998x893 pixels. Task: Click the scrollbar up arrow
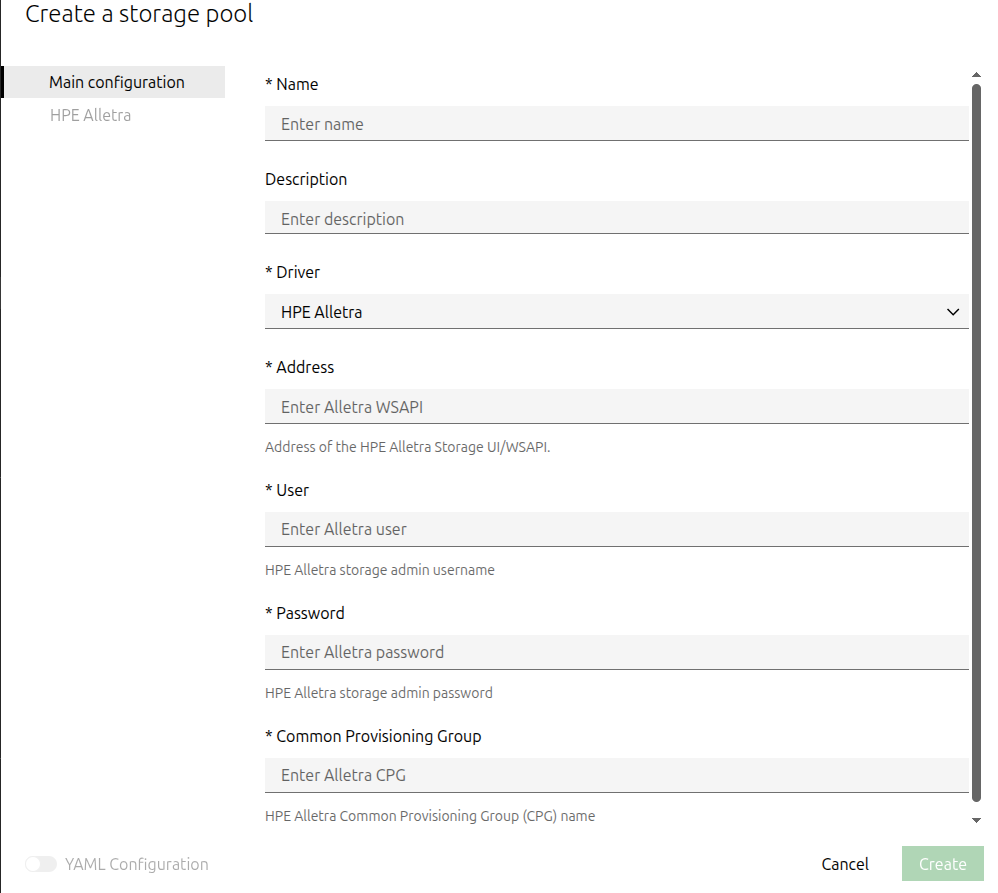[977, 74]
